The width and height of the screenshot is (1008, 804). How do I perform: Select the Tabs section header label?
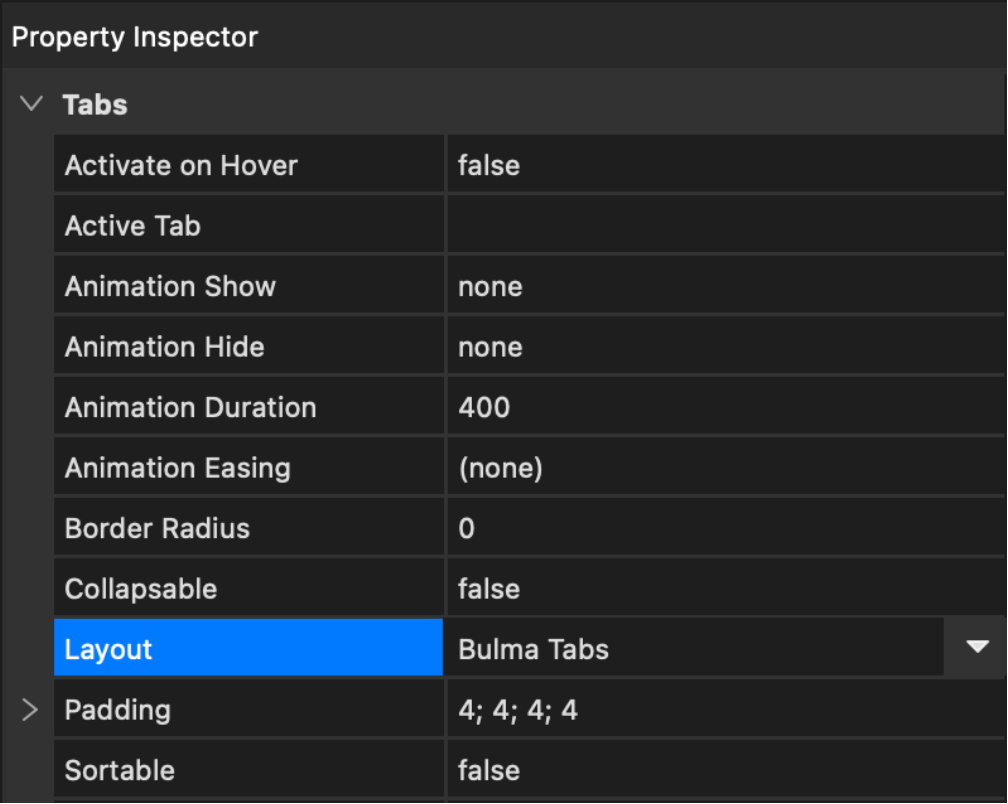tap(95, 104)
